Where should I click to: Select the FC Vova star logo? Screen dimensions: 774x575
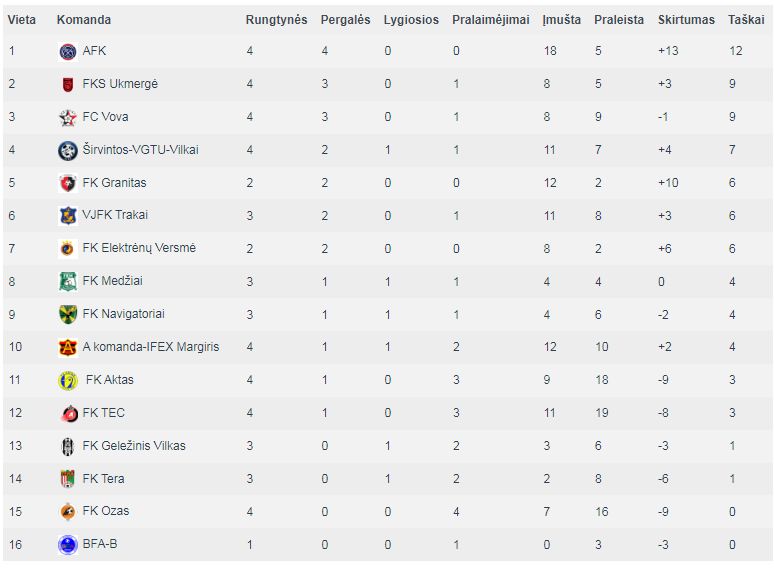coord(68,117)
